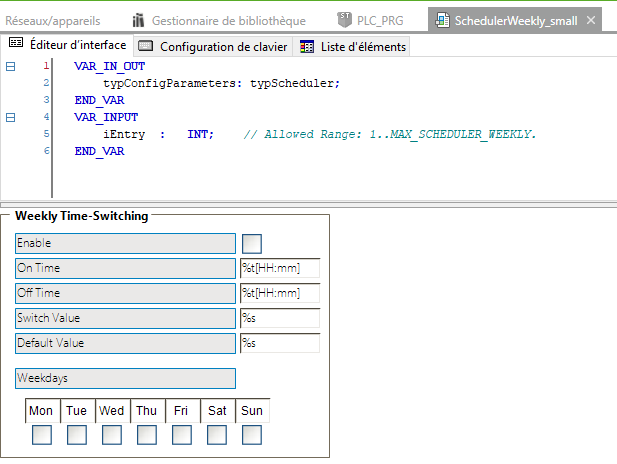Click the Off Time input field

tap(279, 293)
